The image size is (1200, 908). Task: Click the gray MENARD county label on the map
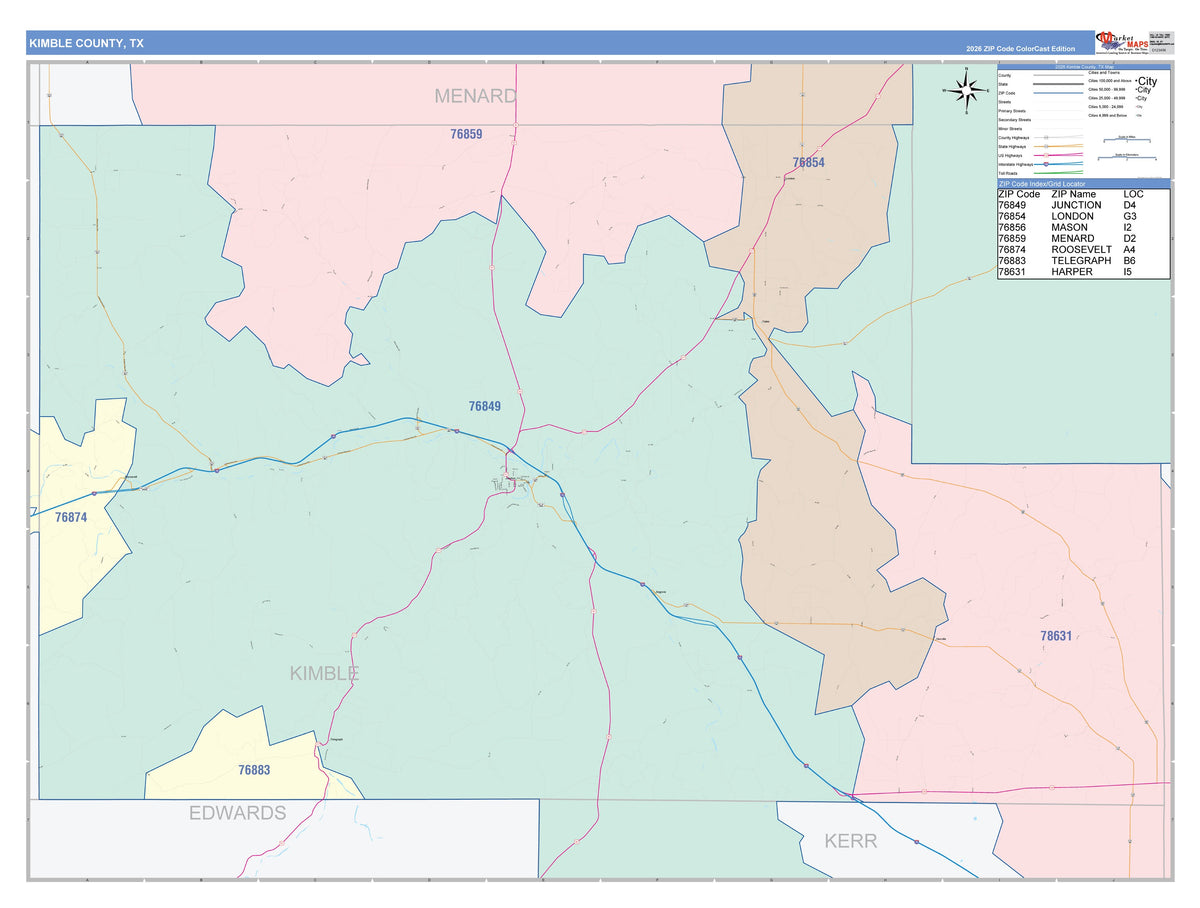475,96
